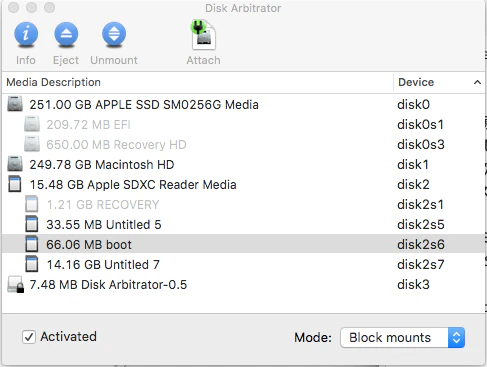
Task: Click the Apple SDXC Reader card icon
Action: [15, 184]
